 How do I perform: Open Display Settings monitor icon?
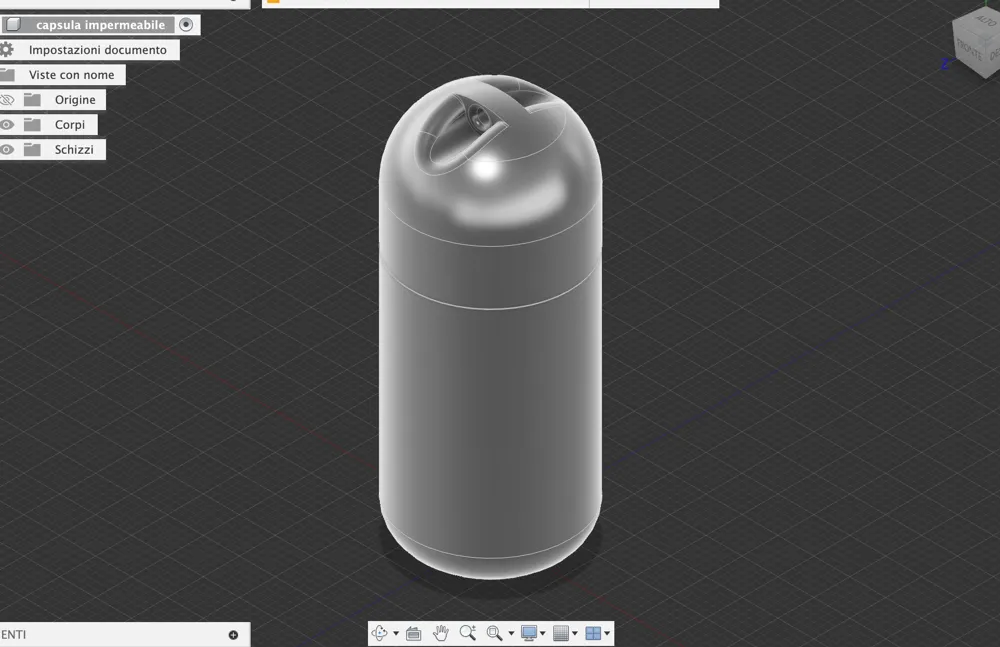pos(529,633)
